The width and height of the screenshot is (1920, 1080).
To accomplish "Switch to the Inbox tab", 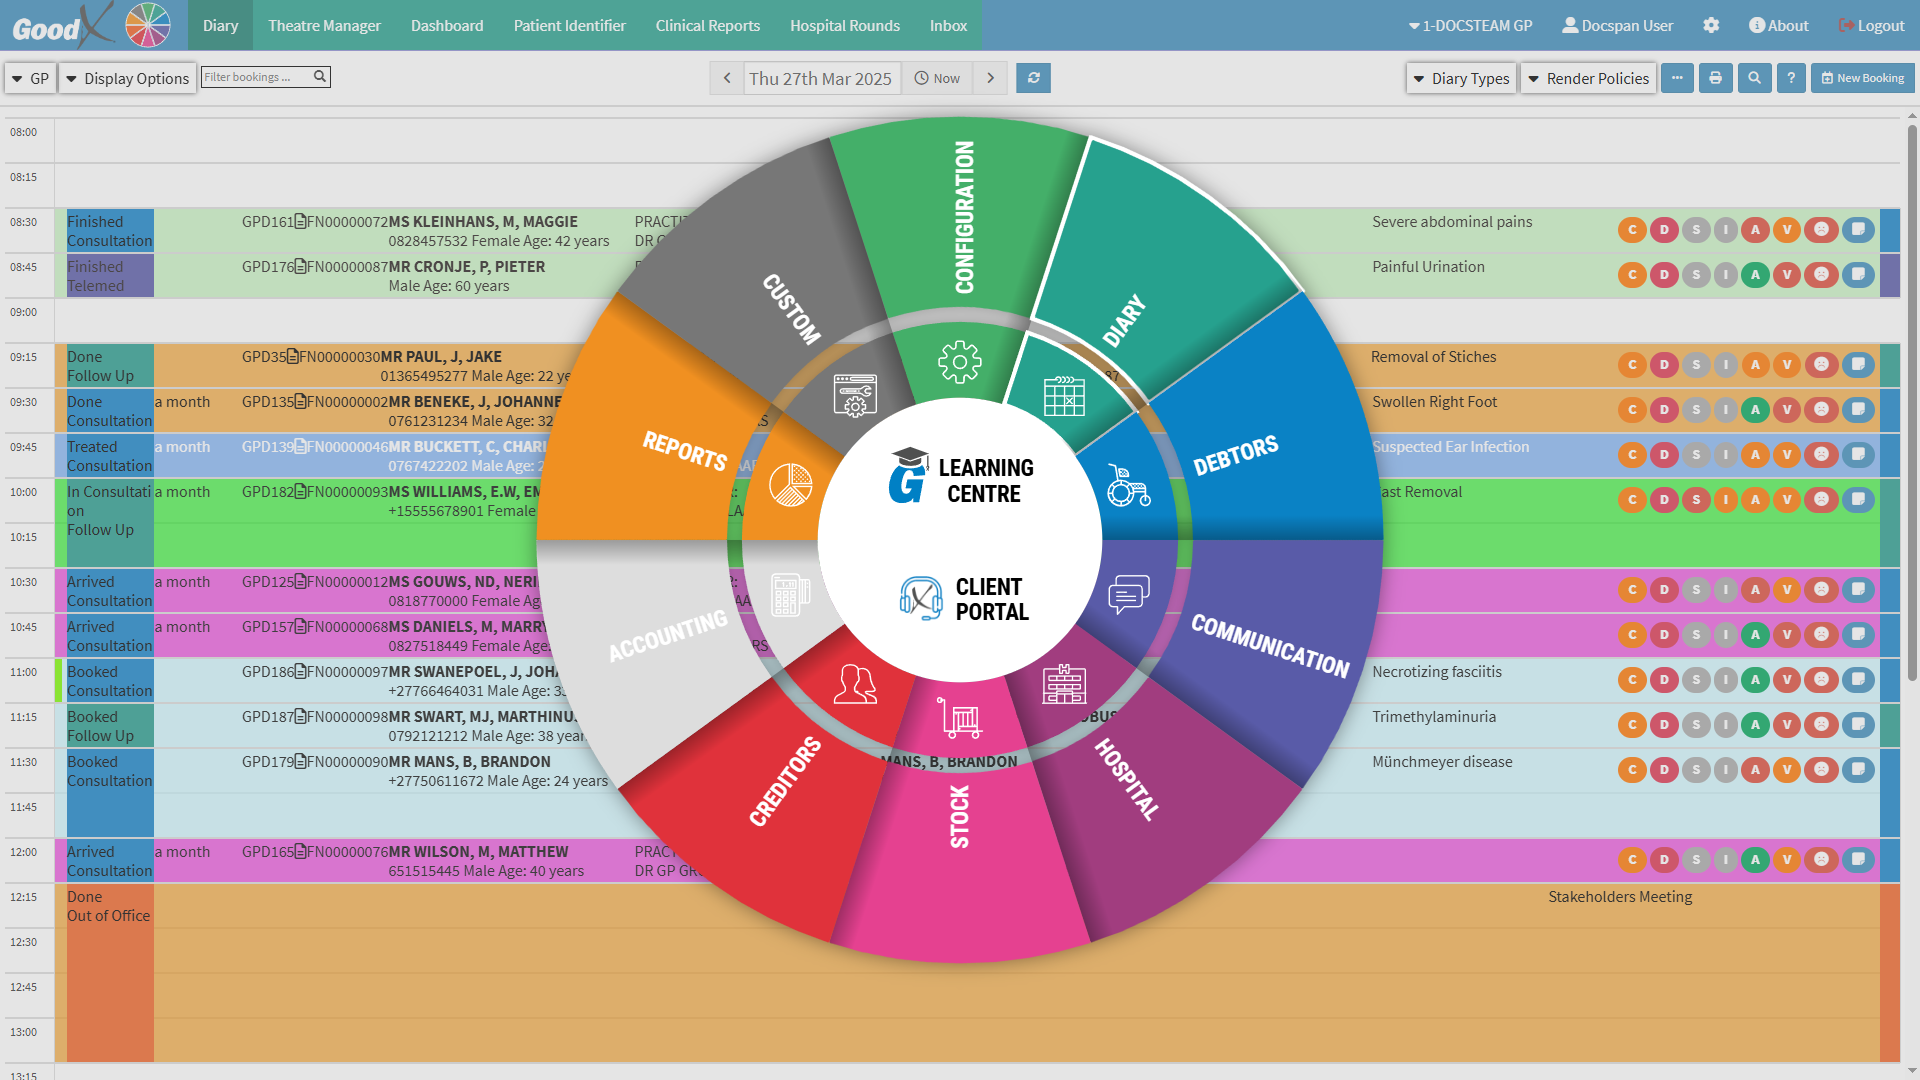I will coord(948,25).
